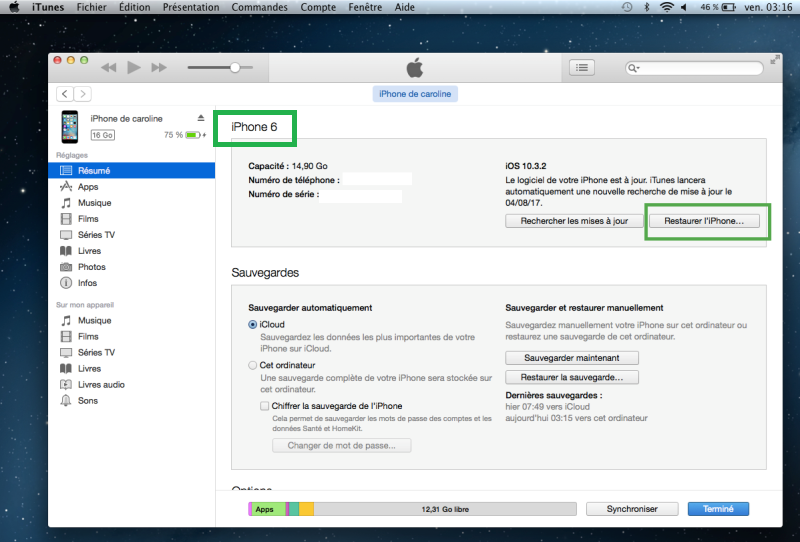
Task: Click the search field in iTunes
Action: 694,68
